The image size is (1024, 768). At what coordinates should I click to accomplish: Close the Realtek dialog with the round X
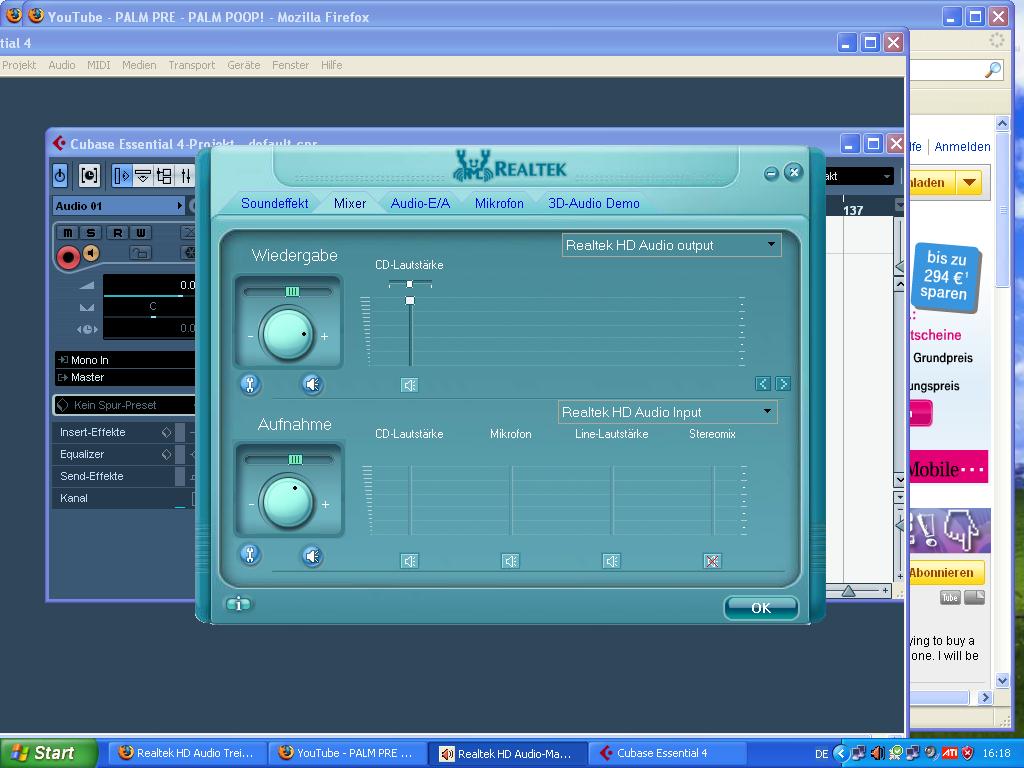click(x=793, y=172)
